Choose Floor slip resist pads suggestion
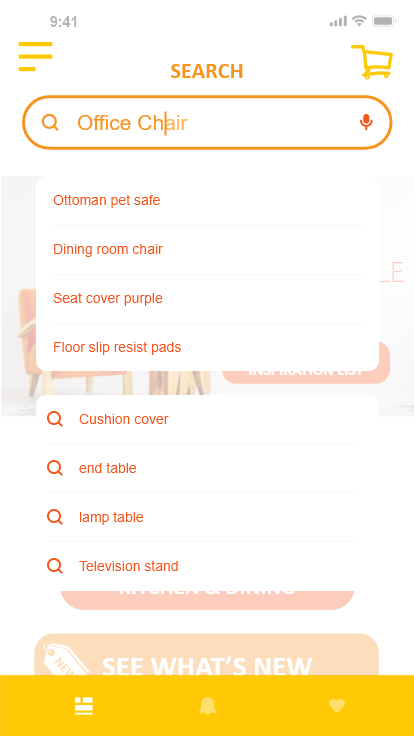 207,347
